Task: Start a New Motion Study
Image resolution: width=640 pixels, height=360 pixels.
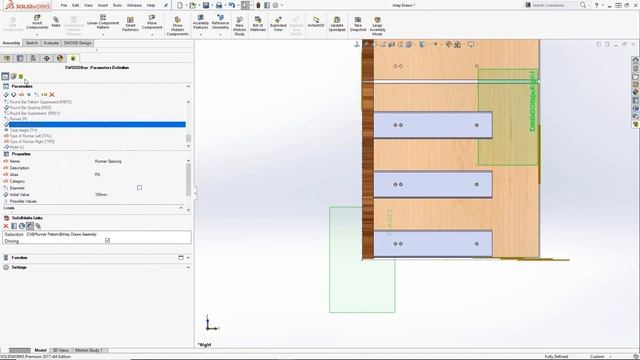Action: 240,27
